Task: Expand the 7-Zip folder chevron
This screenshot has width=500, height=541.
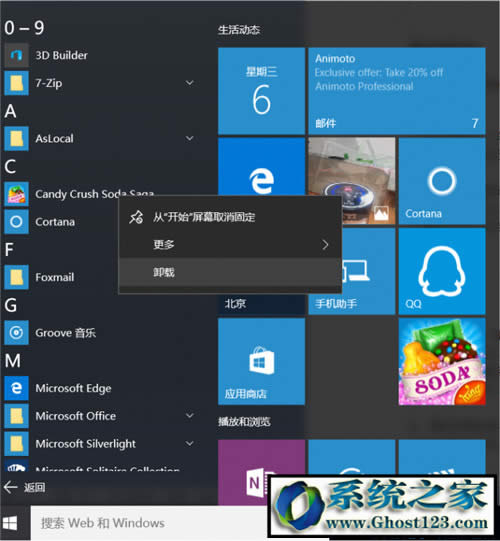Action: tap(189, 83)
